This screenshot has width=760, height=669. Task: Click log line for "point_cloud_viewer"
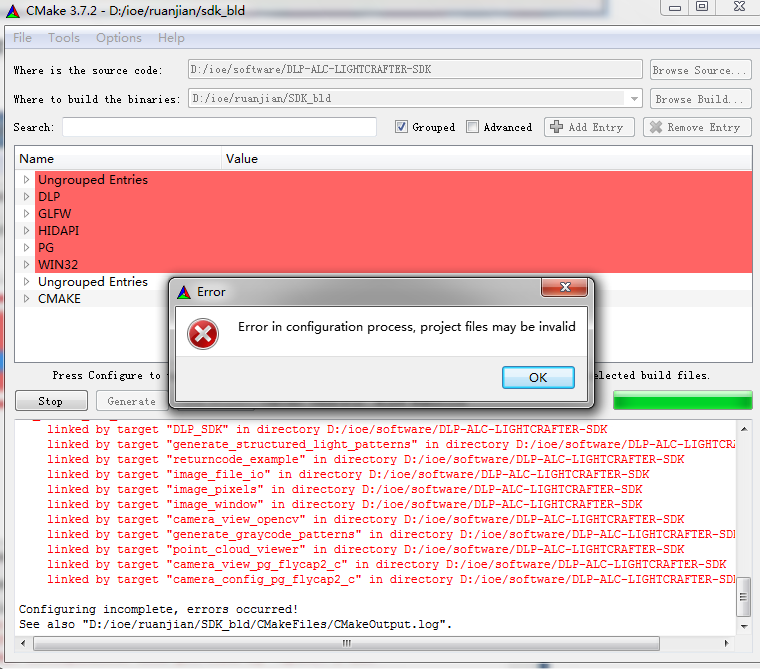365,549
